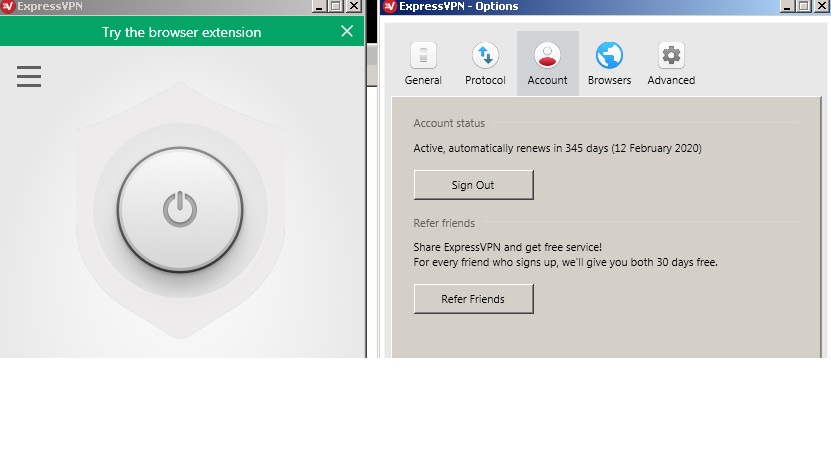Click the 'Share ExpressVPN and get free service!' text
Viewport: 831px width, 460px height.
(x=507, y=247)
